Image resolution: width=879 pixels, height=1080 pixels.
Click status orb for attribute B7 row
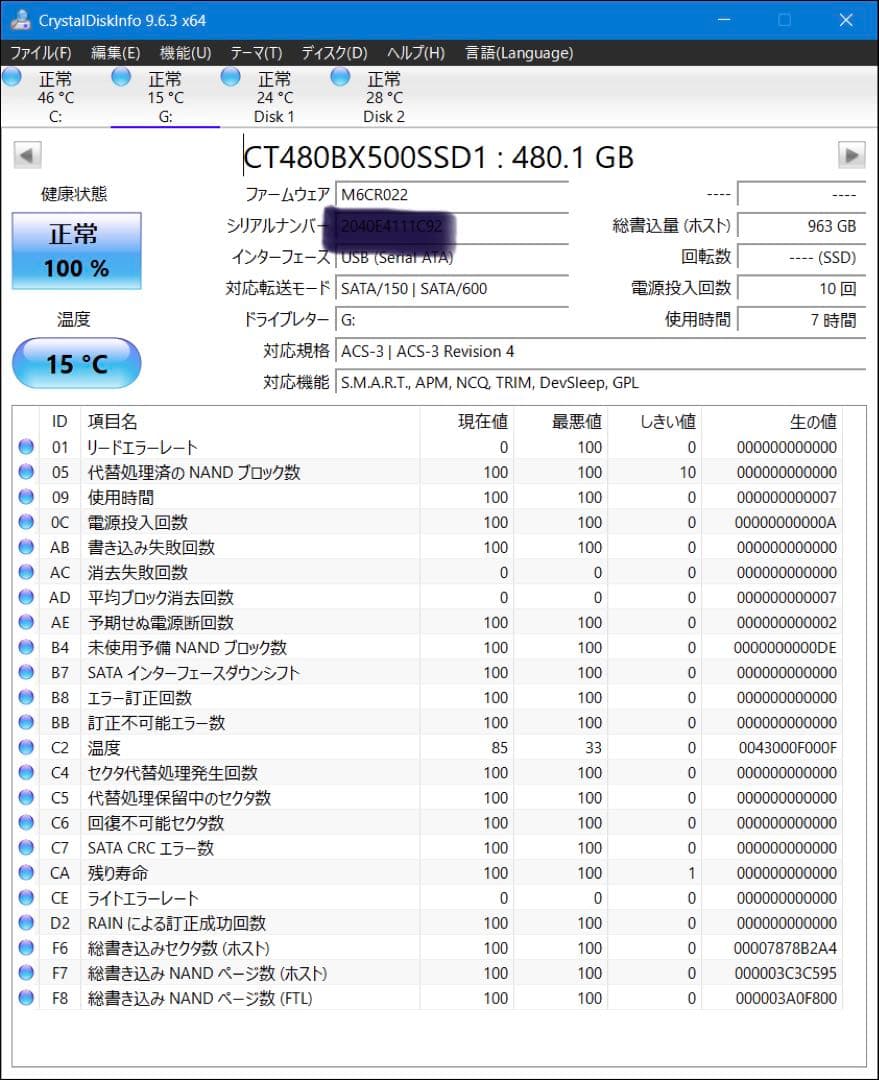26,672
